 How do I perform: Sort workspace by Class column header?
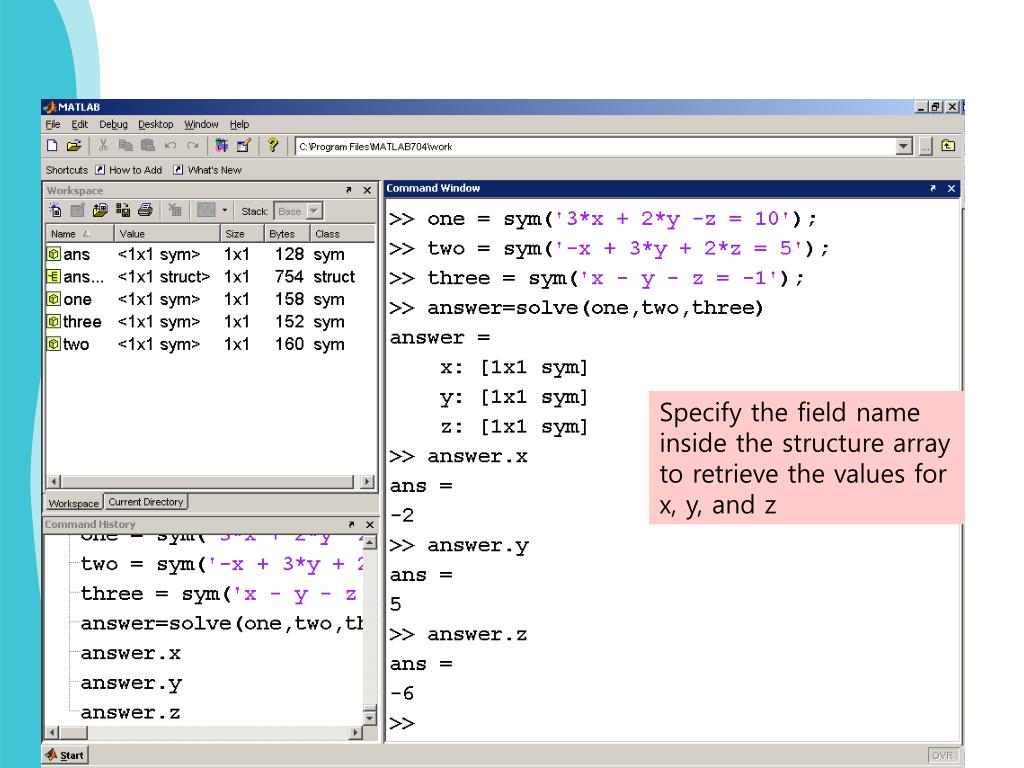click(342, 233)
